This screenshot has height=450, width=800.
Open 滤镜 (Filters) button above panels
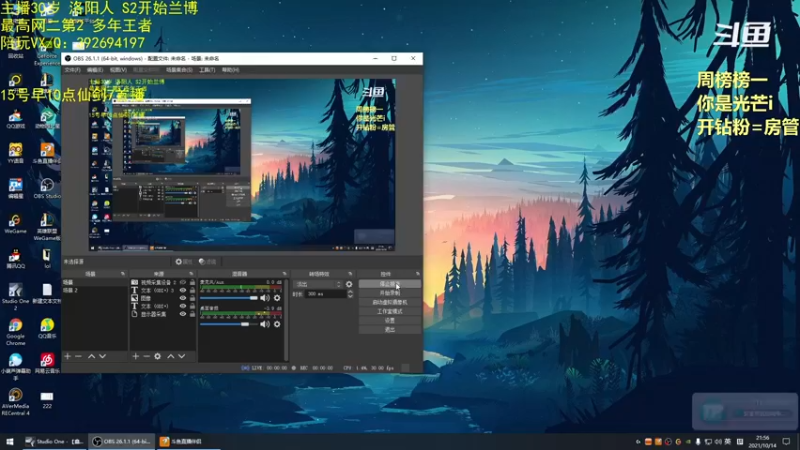208,262
